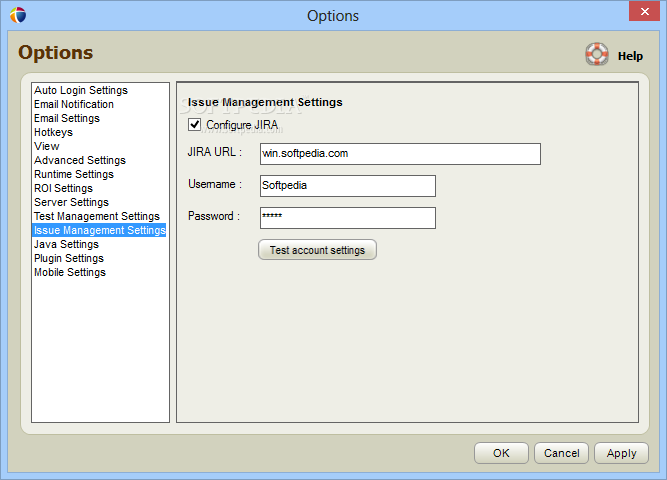Open the Help link text
This screenshot has height=480, width=667.
click(x=630, y=56)
